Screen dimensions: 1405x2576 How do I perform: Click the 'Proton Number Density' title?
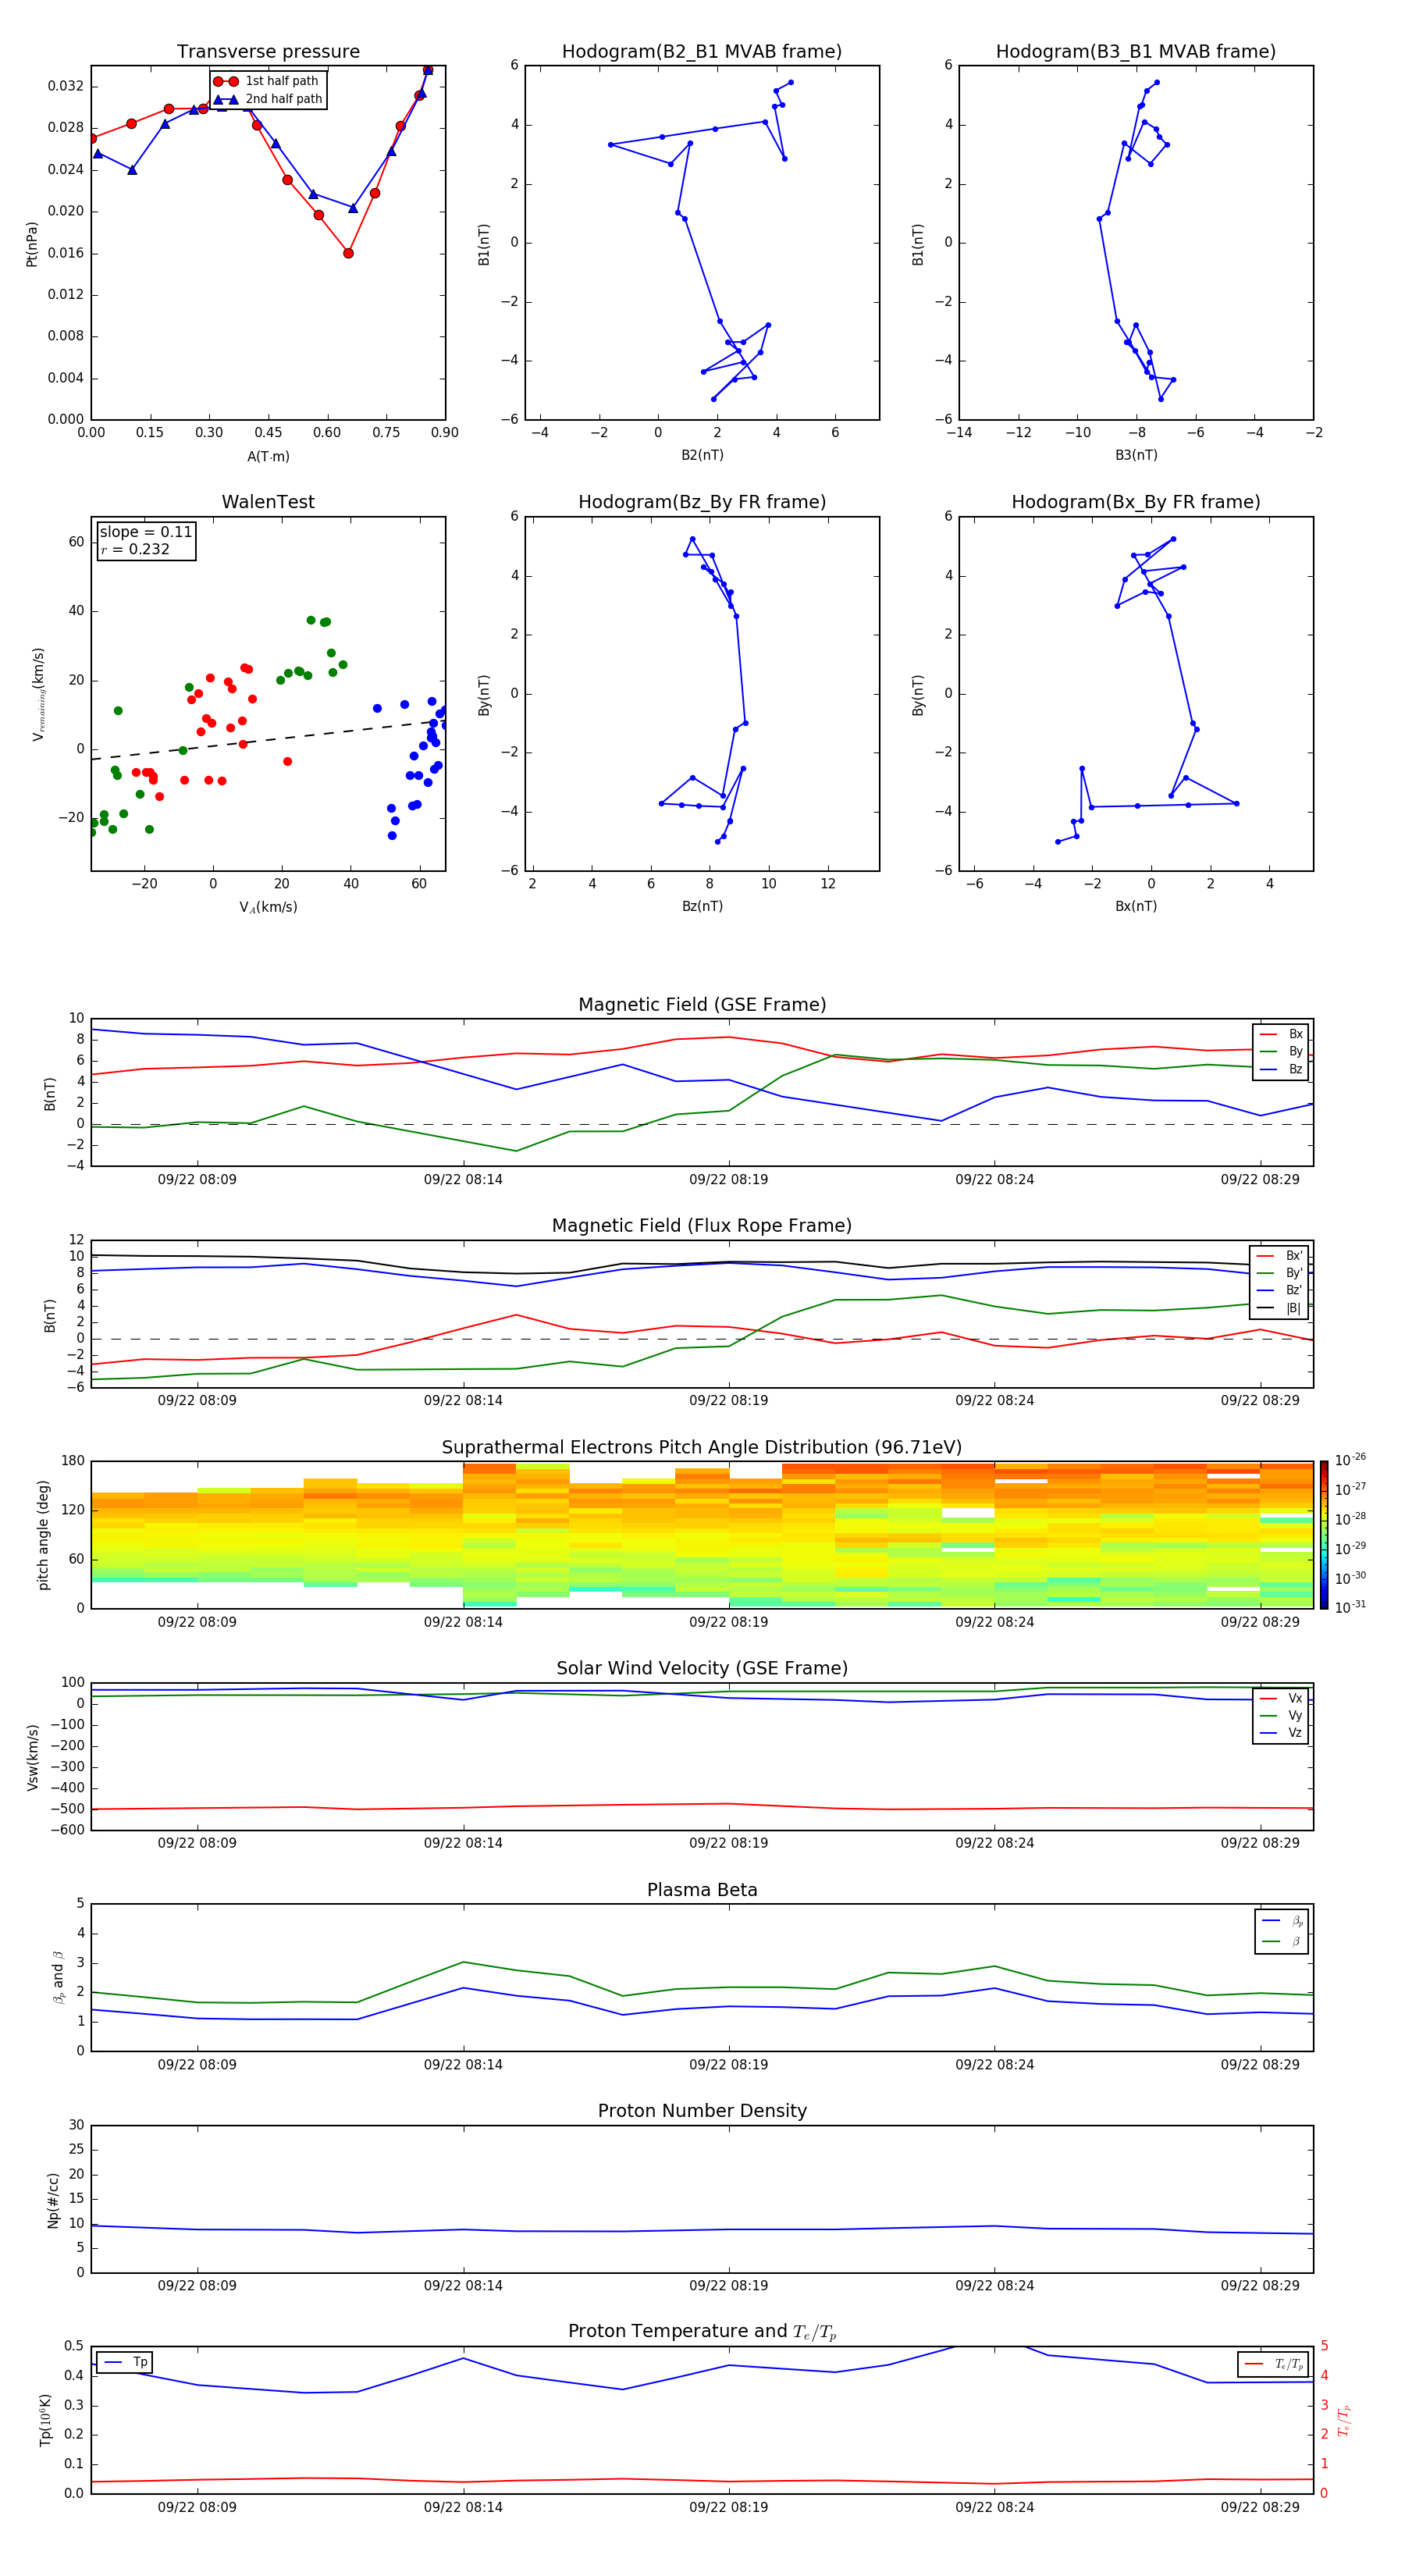pyautogui.click(x=702, y=2111)
